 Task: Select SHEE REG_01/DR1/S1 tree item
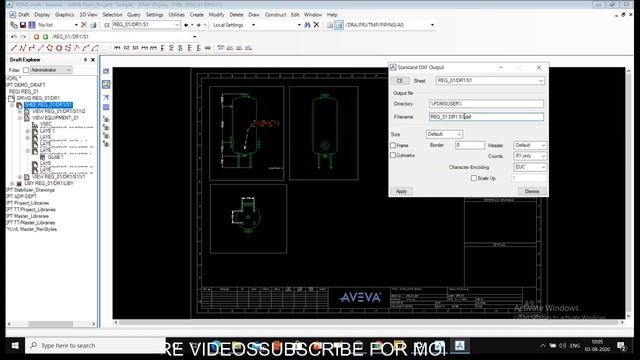pos(48,105)
